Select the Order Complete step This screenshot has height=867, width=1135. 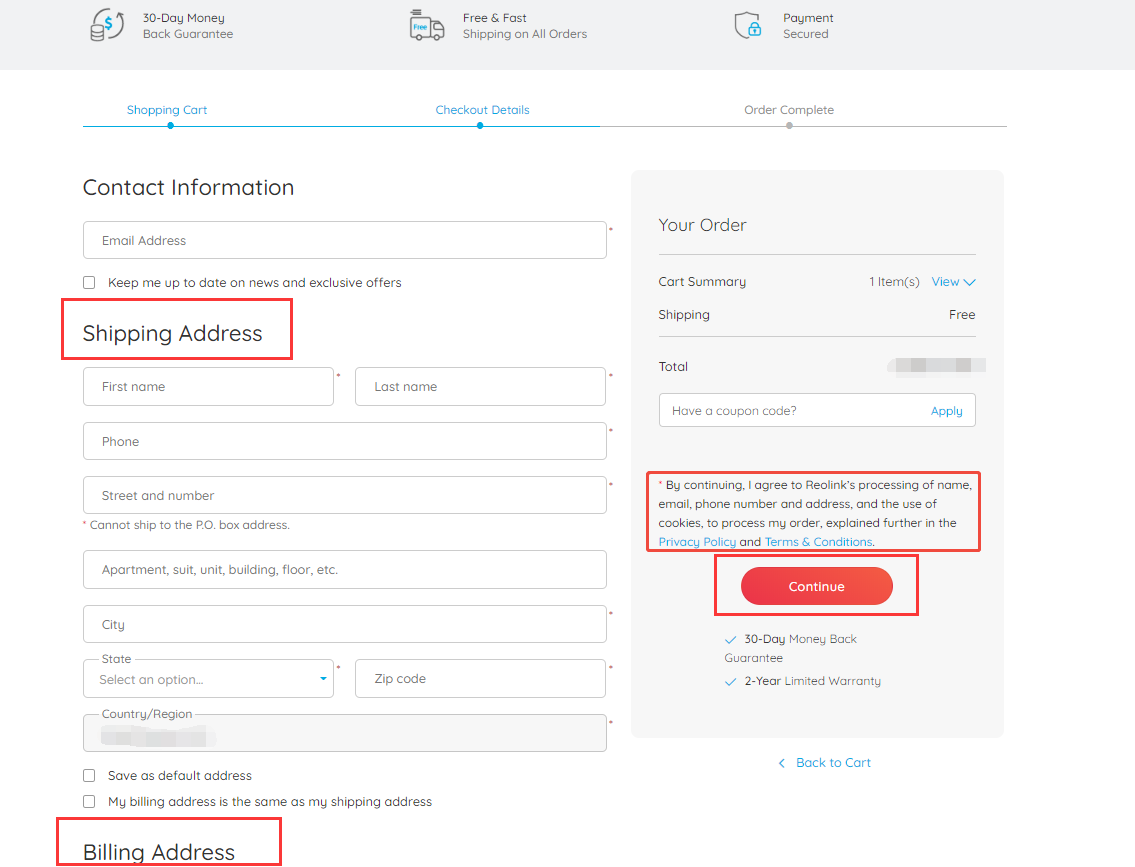(788, 110)
